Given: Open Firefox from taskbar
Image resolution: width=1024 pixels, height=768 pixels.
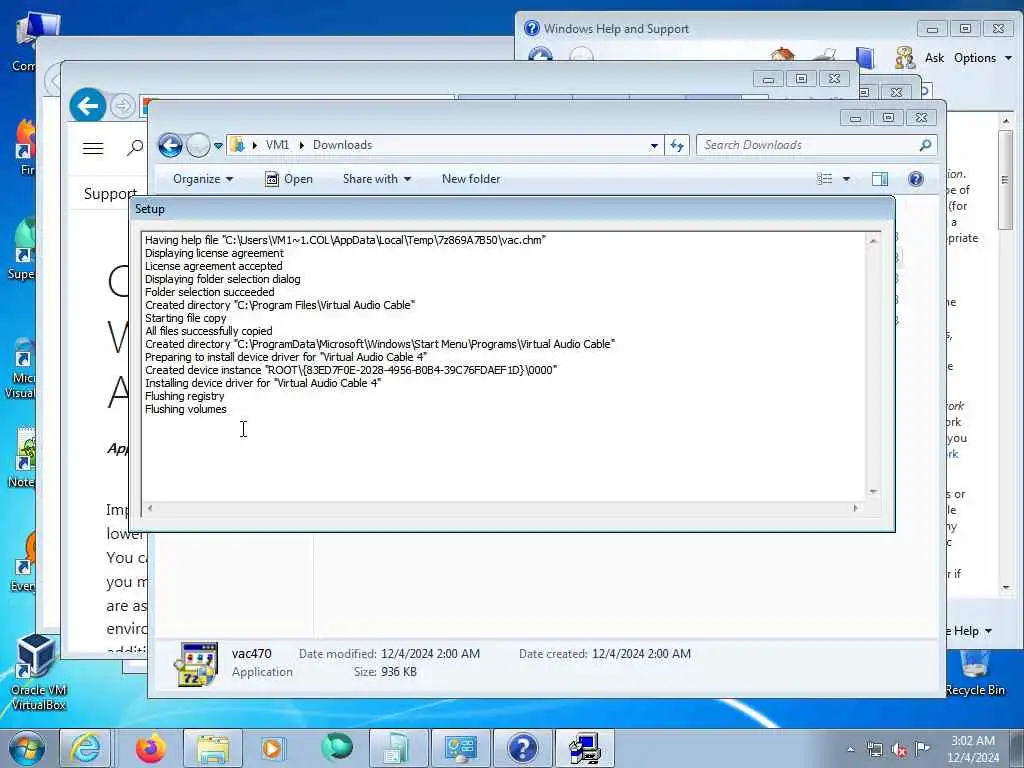Looking at the screenshot, I should pyautogui.click(x=151, y=748).
